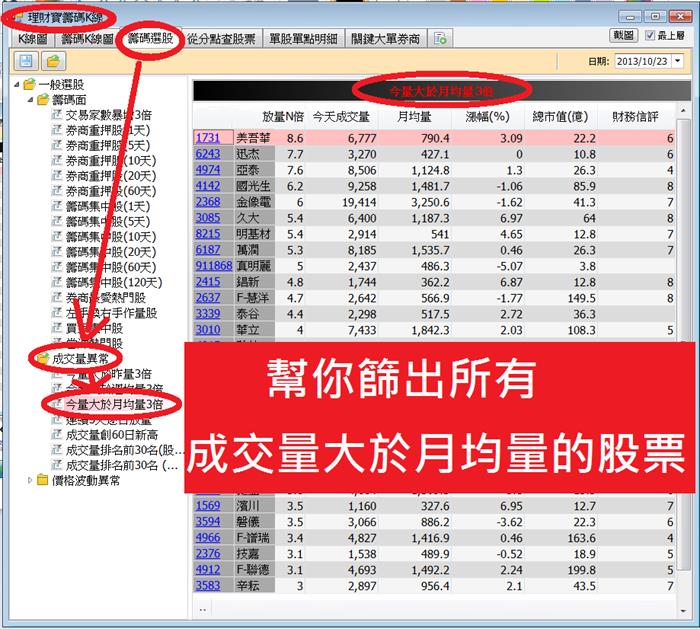Click the add-tab icon after 關鍵大單券商
Screen dimensions: 700x629
440,39
